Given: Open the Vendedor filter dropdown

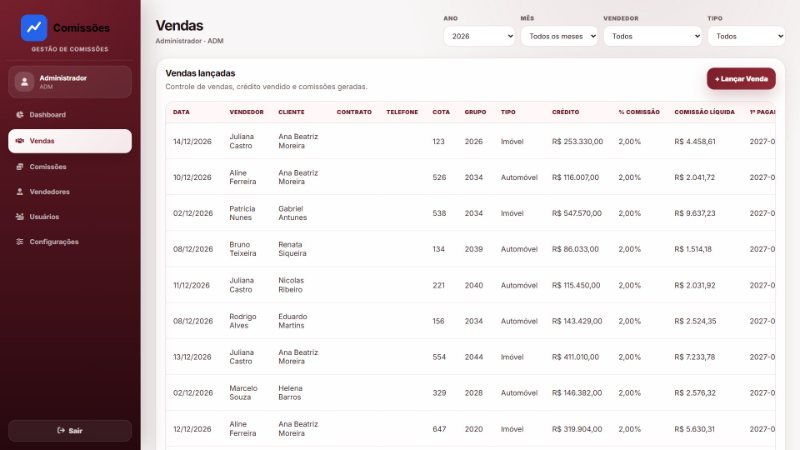Looking at the screenshot, I should 653,36.
